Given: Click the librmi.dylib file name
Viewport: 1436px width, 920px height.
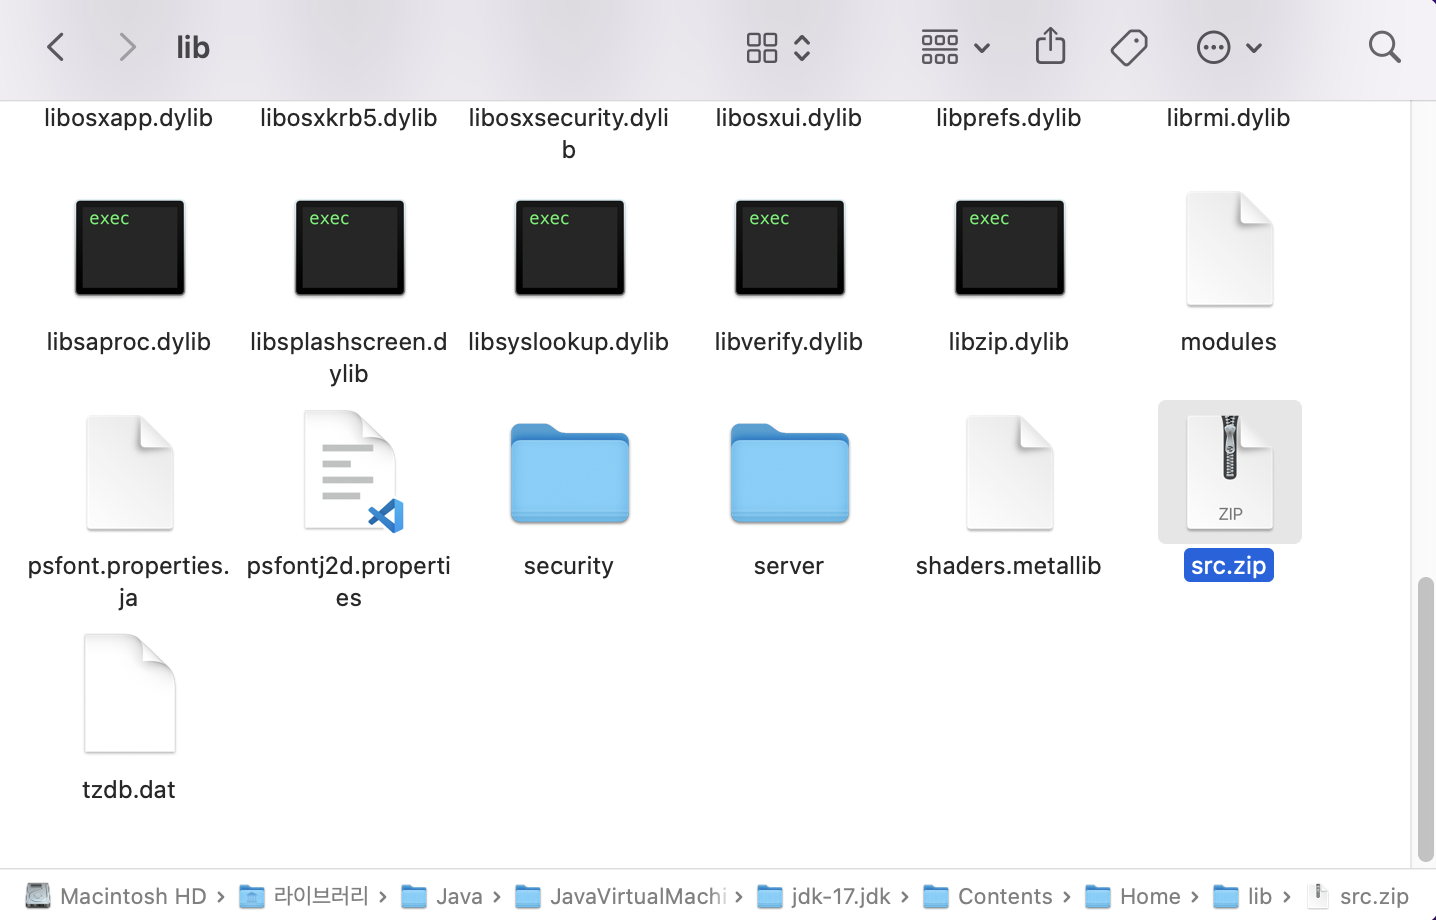Looking at the screenshot, I should pyautogui.click(x=1229, y=118).
